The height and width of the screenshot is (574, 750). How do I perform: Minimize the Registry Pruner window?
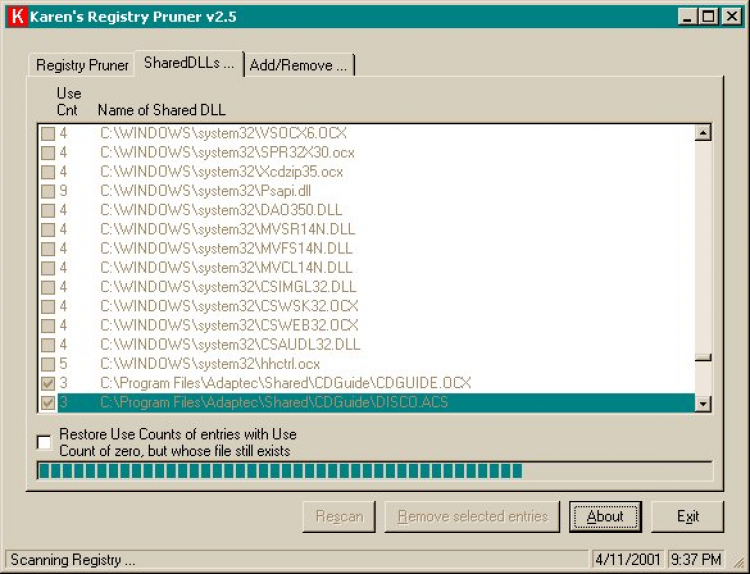[688, 17]
